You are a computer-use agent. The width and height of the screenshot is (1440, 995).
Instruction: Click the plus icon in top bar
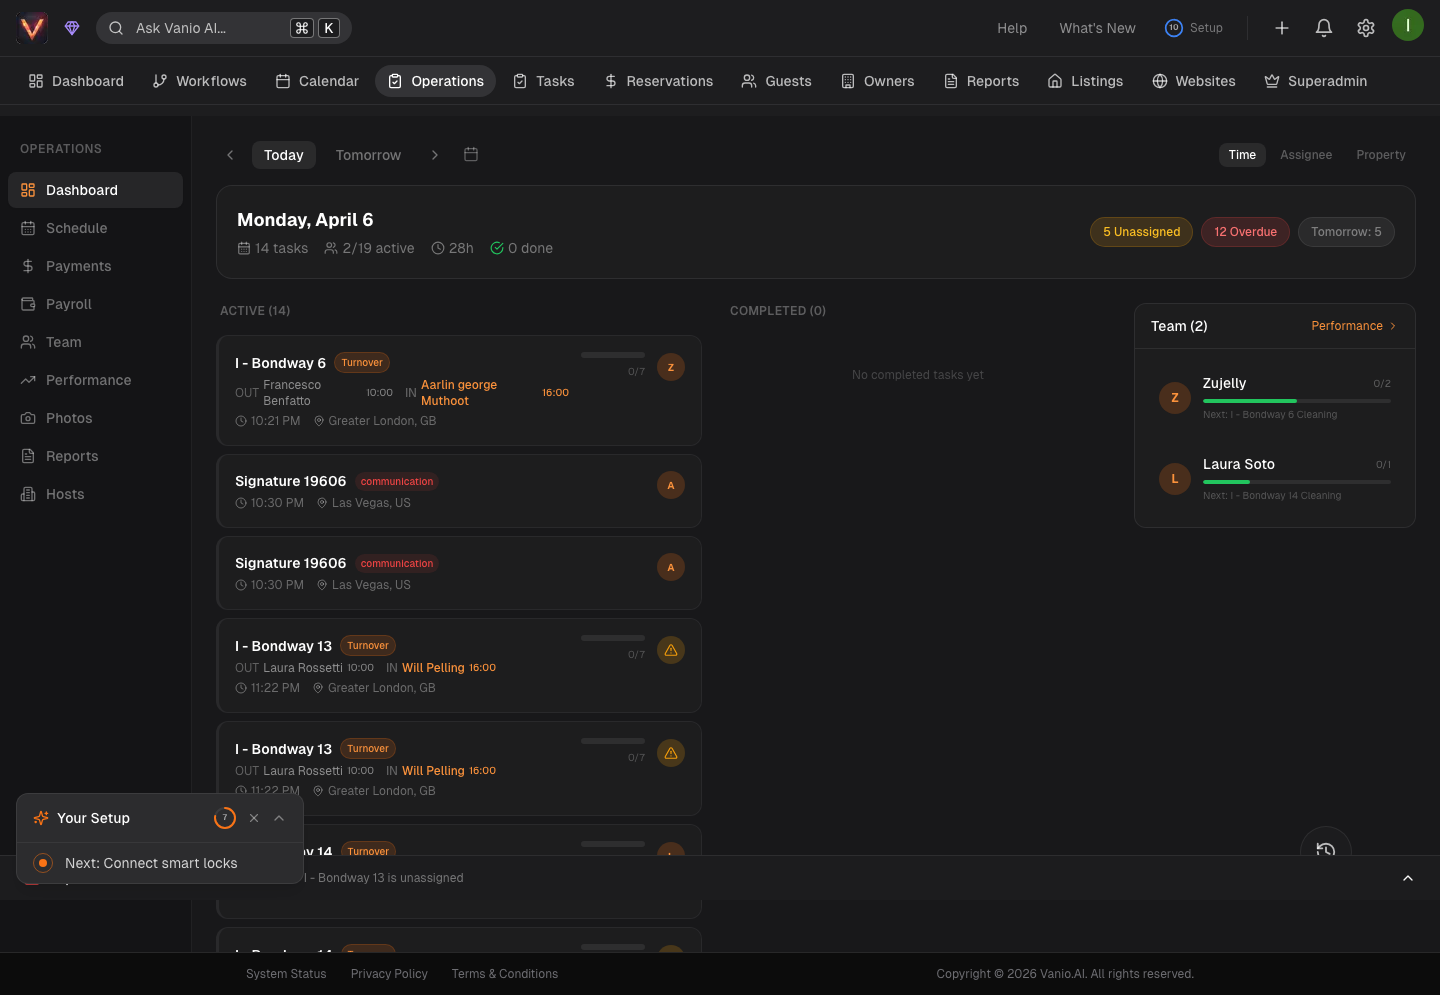click(x=1281, y=28)
